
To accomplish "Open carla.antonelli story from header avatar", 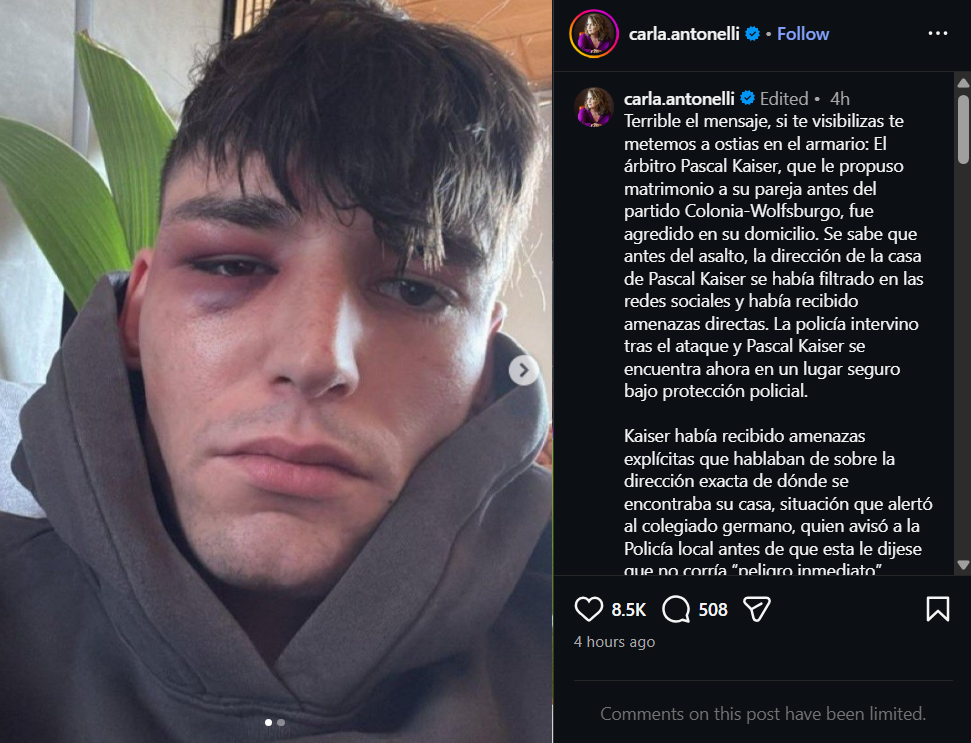I will (594, 34).
